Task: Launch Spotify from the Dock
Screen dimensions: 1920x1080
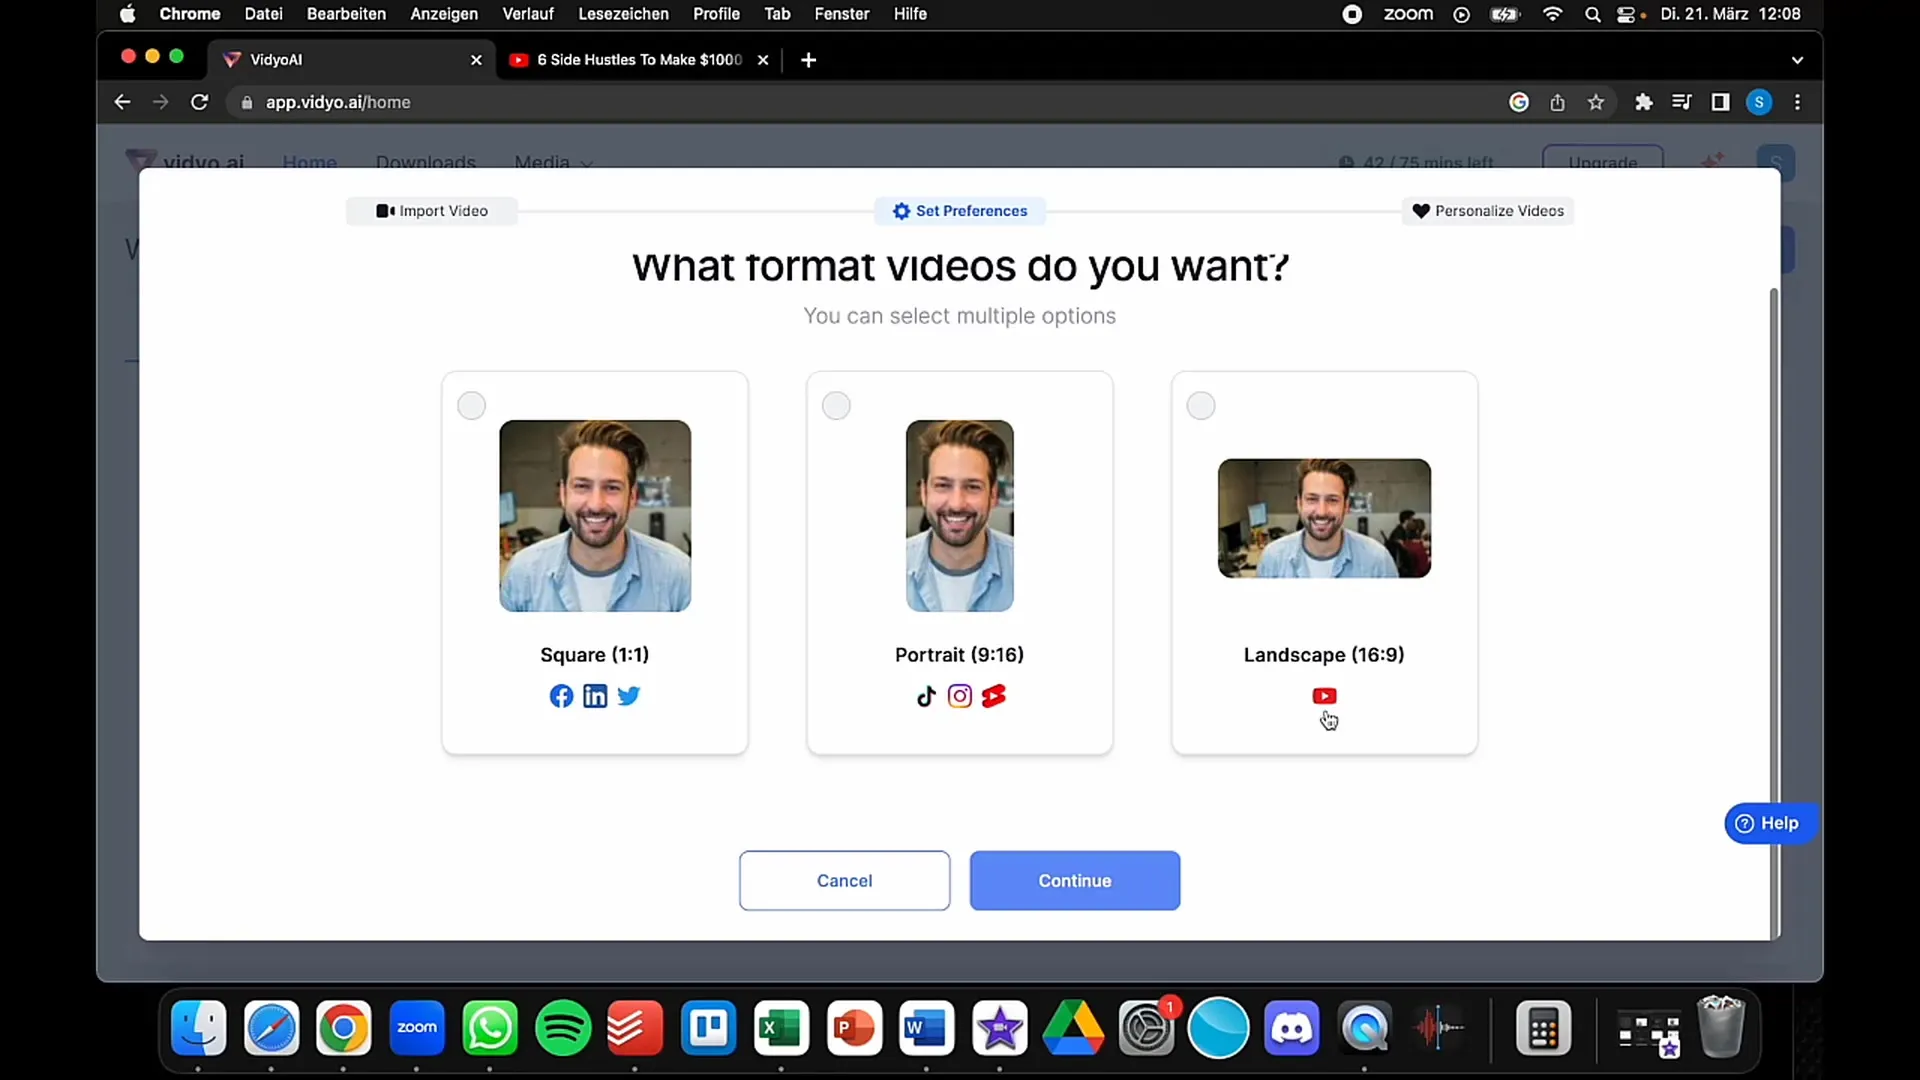Action: 563,1028
